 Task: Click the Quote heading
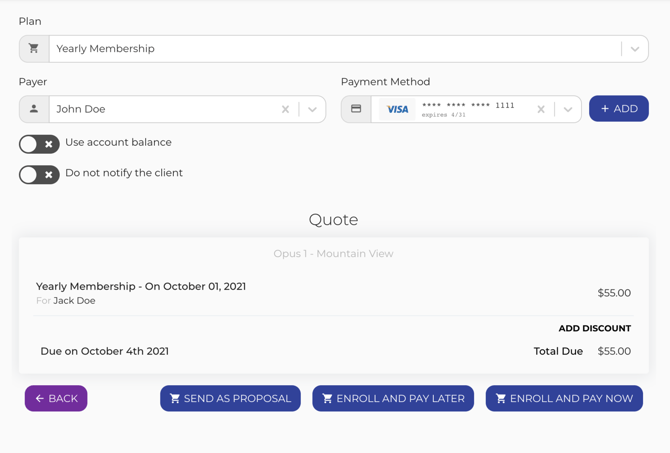(333, 220)
